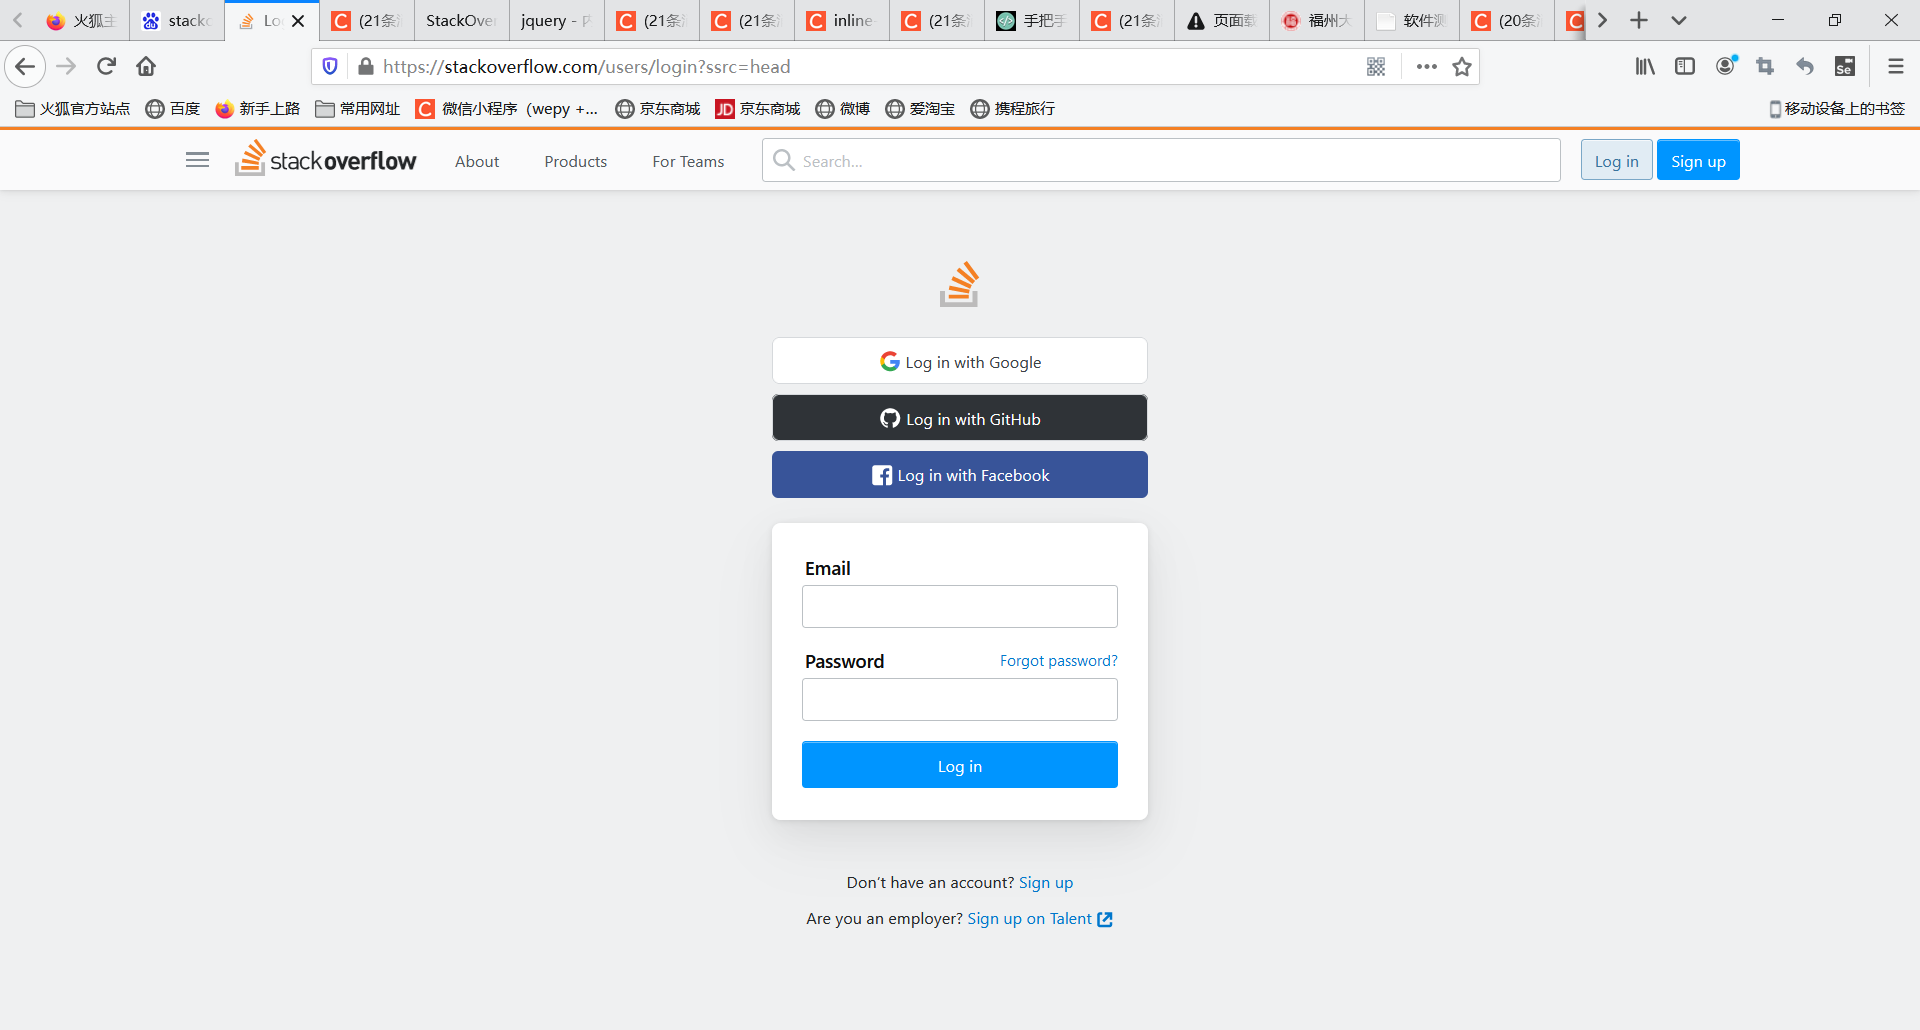The width and height of the screenshot is (1920, 1030).
Task: Click the browser forward arrow
Action: (66, 67)
